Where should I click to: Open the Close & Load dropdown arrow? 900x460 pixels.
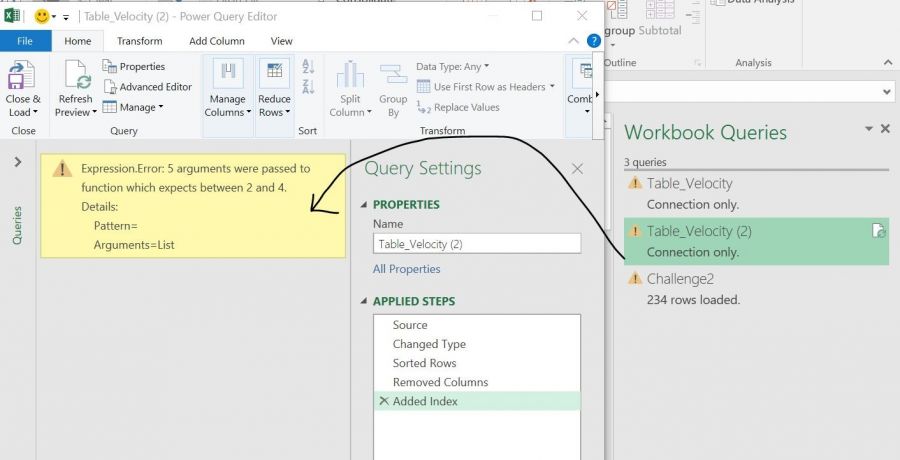click(x=35, y=113)
